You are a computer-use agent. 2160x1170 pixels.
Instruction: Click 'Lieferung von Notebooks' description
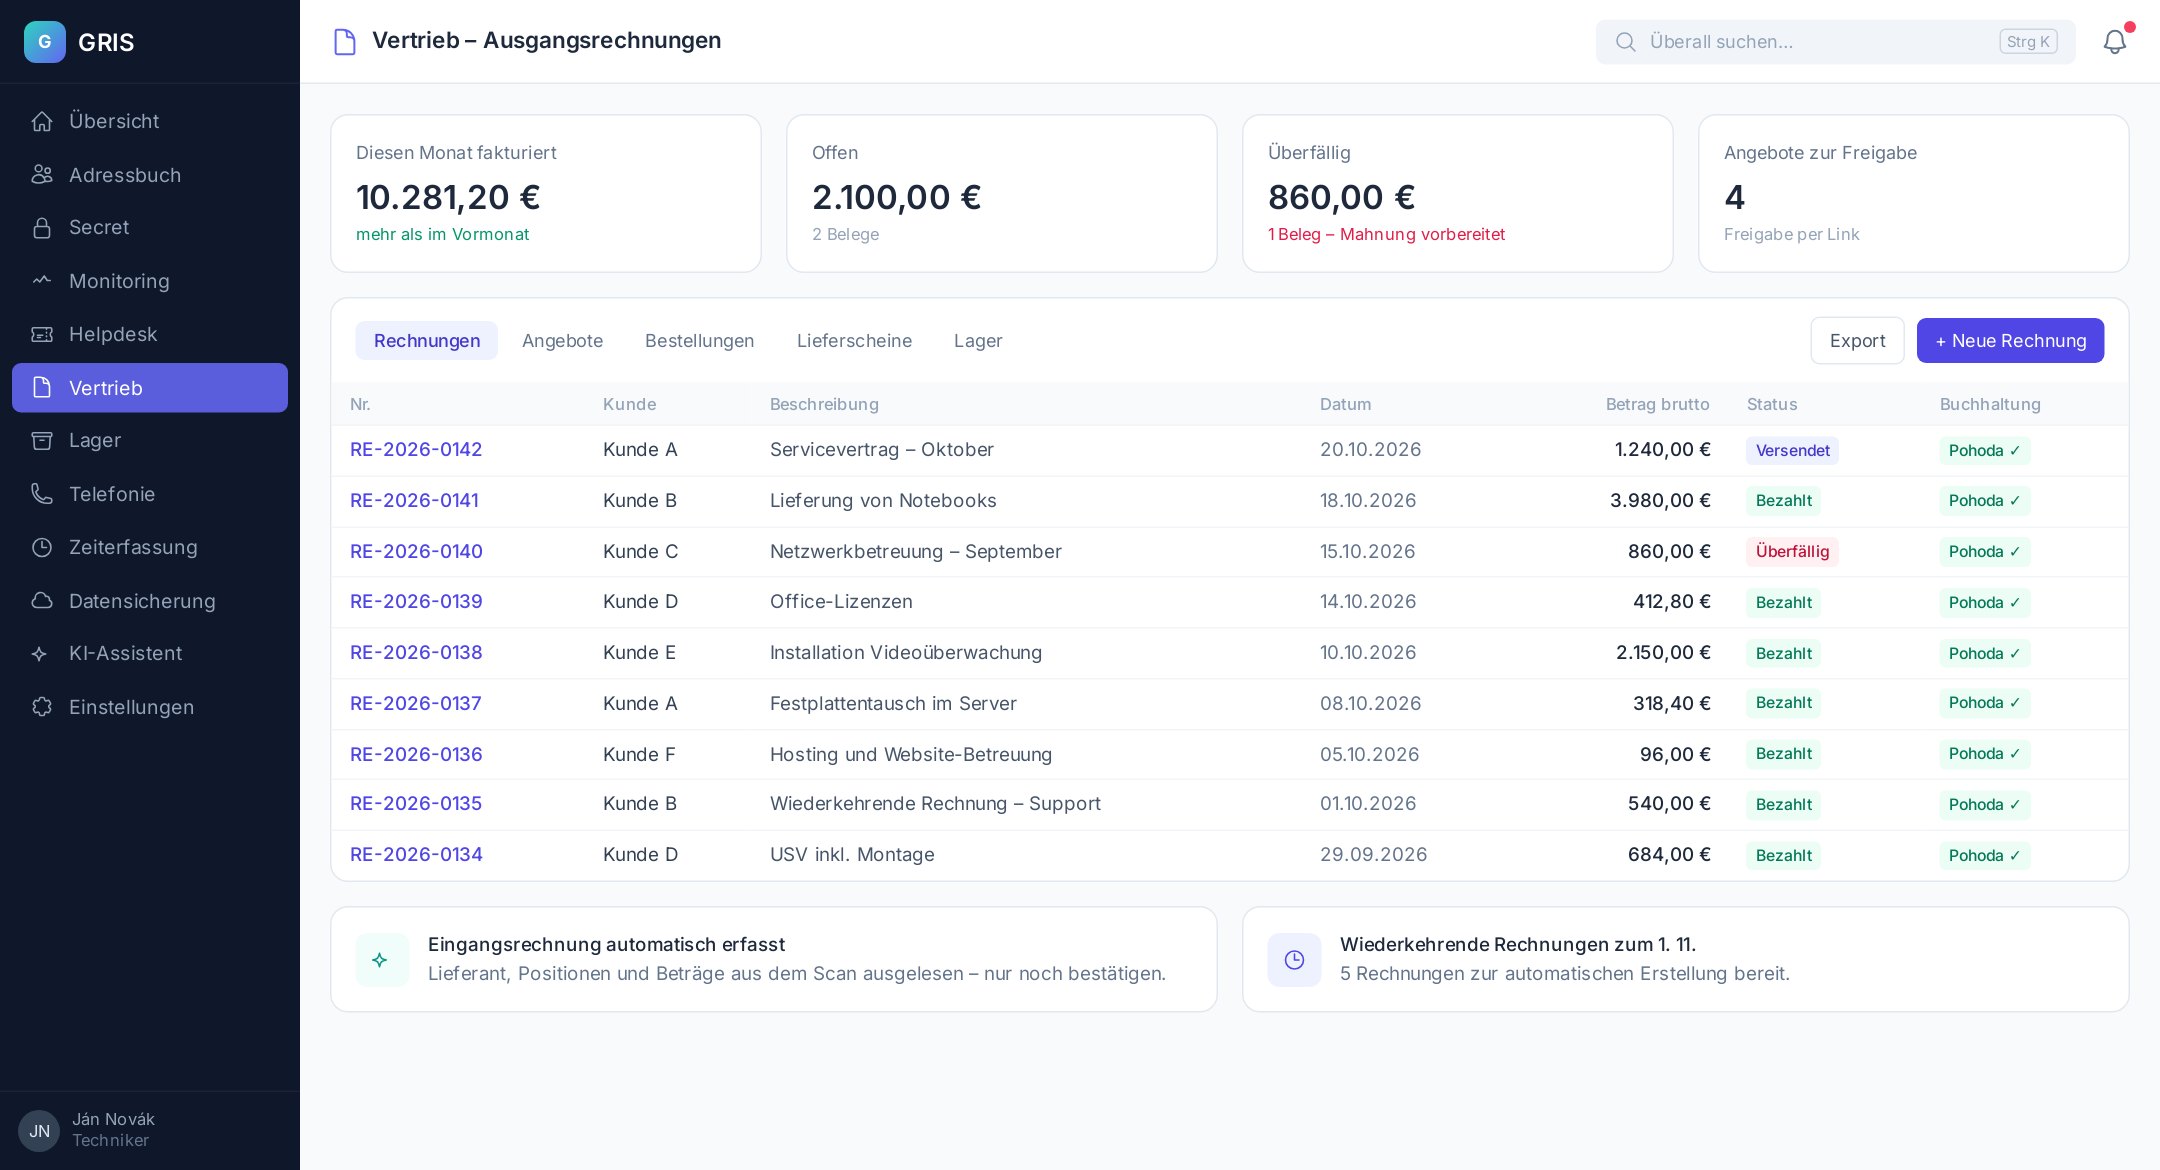tap(883, 501)
